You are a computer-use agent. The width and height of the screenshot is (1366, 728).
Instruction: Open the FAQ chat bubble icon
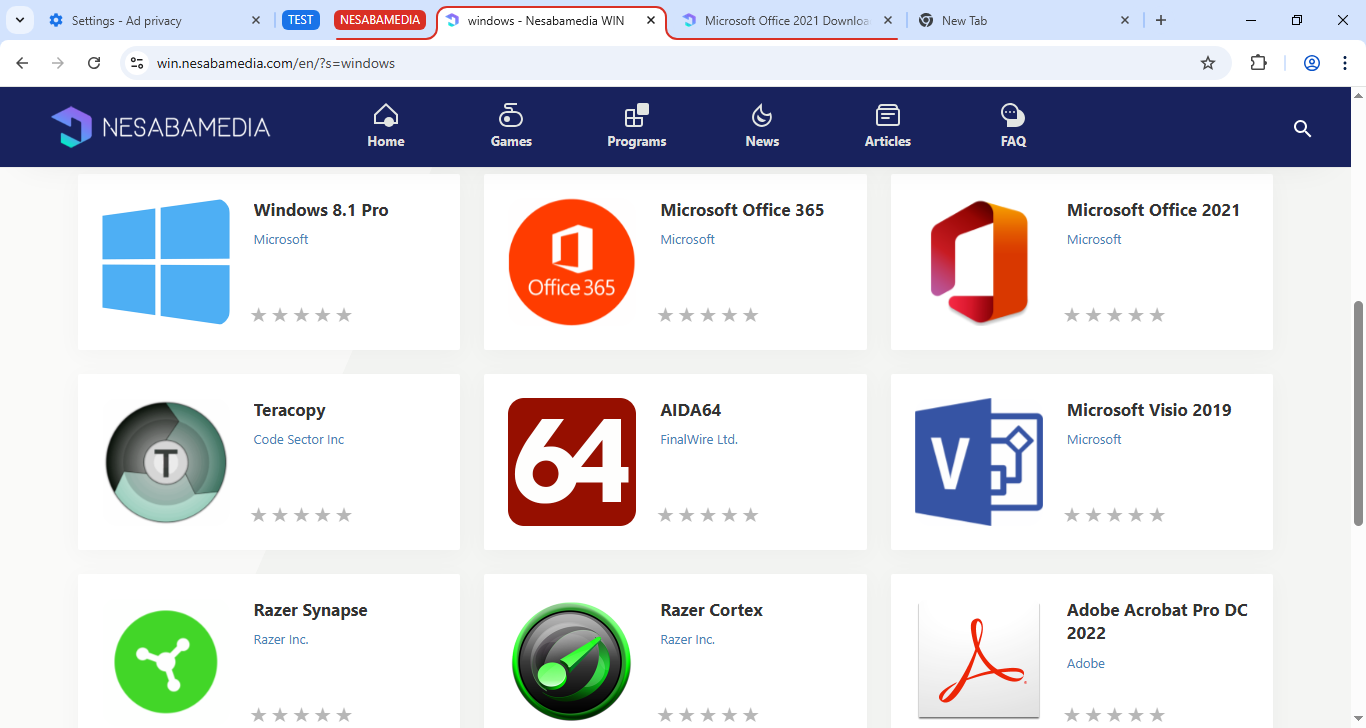point(1013,115)
